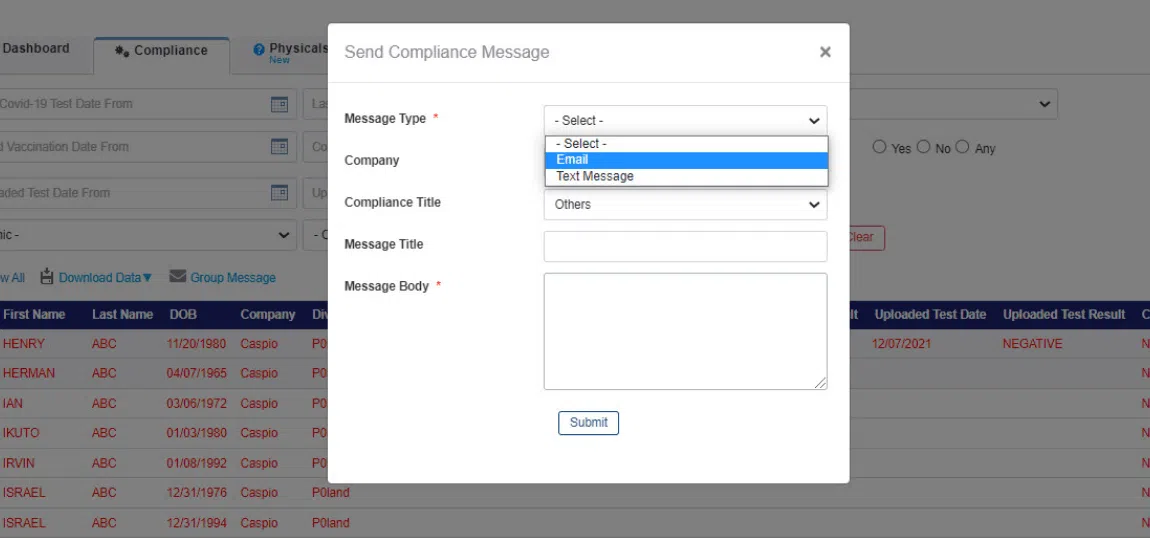1150x538 pixels.
Task: Select the No radio button
Action: coord(923,147)
